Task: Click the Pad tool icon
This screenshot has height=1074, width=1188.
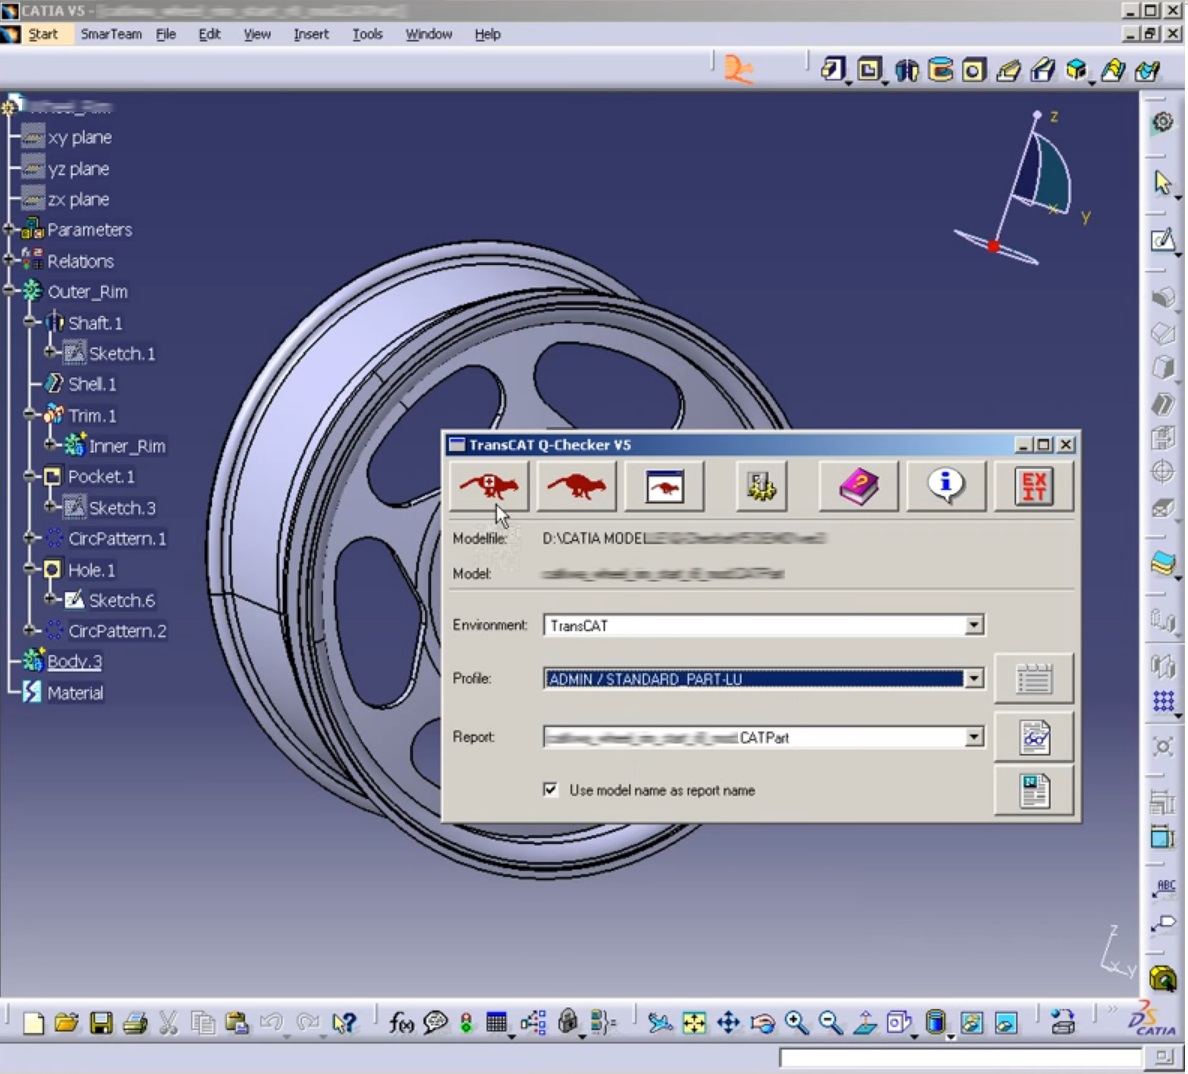Action: (x=833, y=70)
